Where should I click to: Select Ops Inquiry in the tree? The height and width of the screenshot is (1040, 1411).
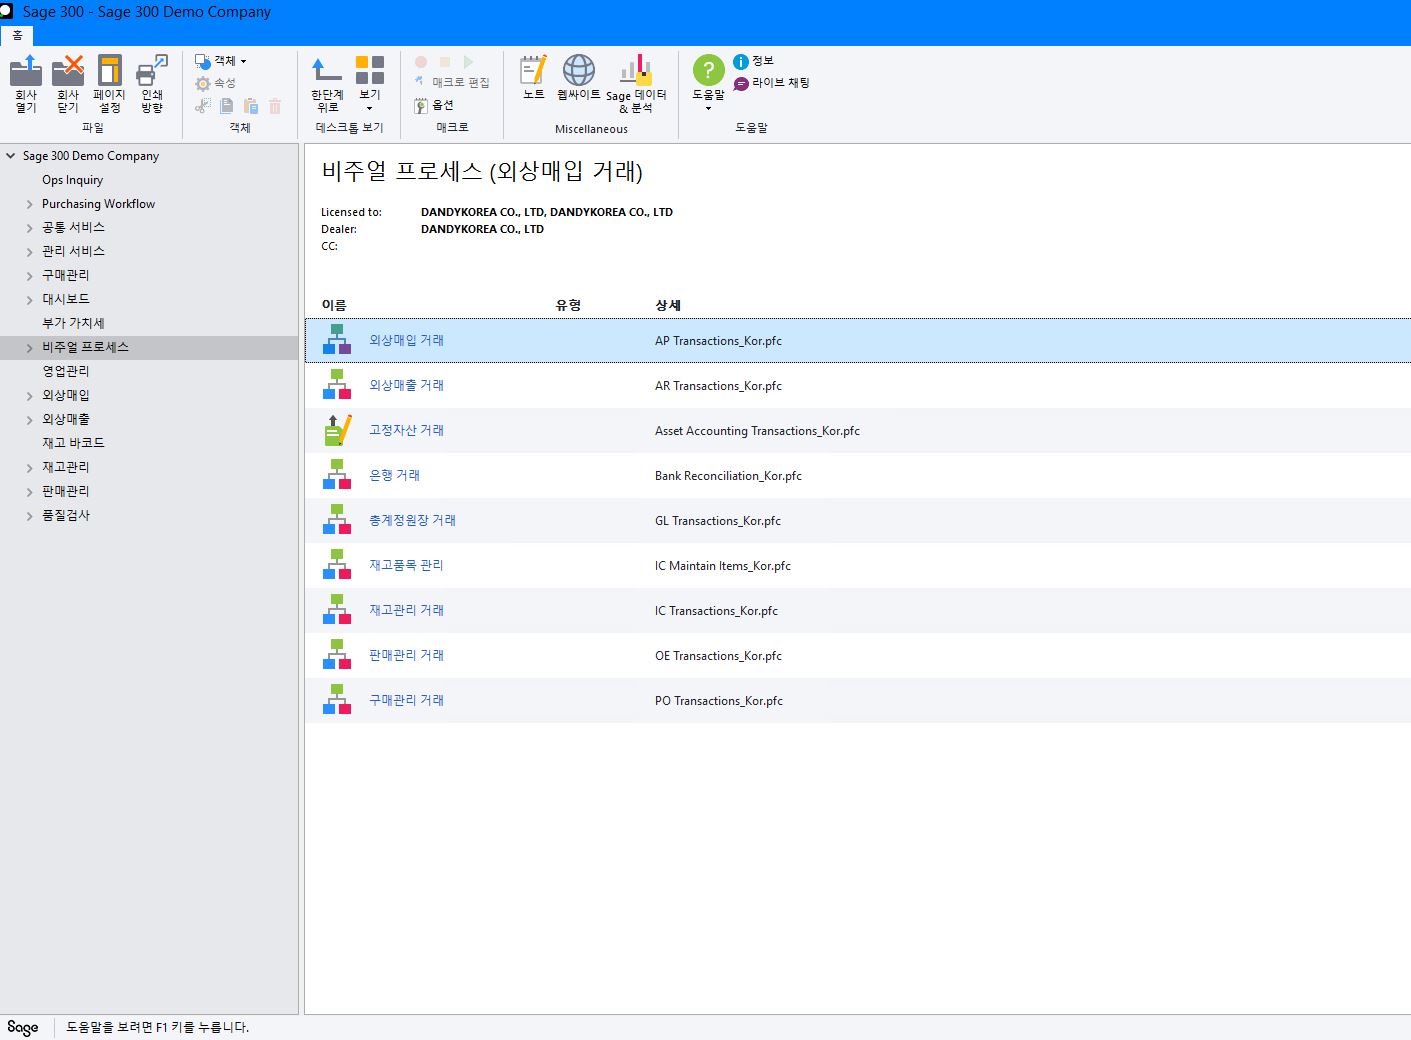click(72, 180)
